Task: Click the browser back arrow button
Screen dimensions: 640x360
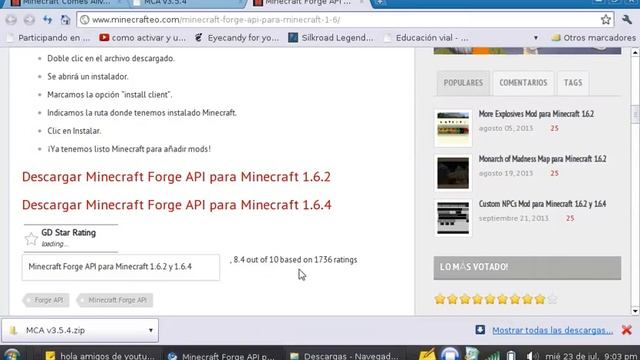Action: (x=11, y=20)
